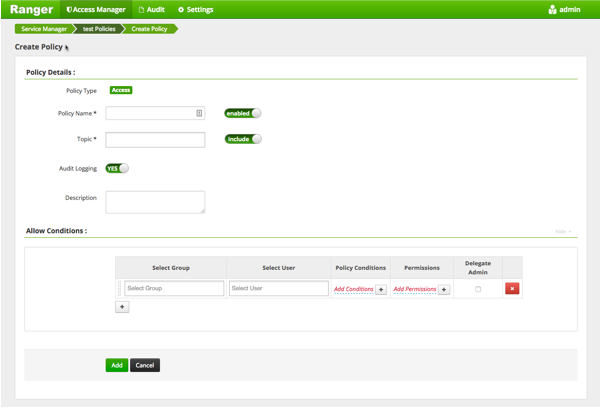The width and height of the screenshot is (600, 409).
Task: Go to test Policies breadcrumb
Action: (x=101, y=29)
